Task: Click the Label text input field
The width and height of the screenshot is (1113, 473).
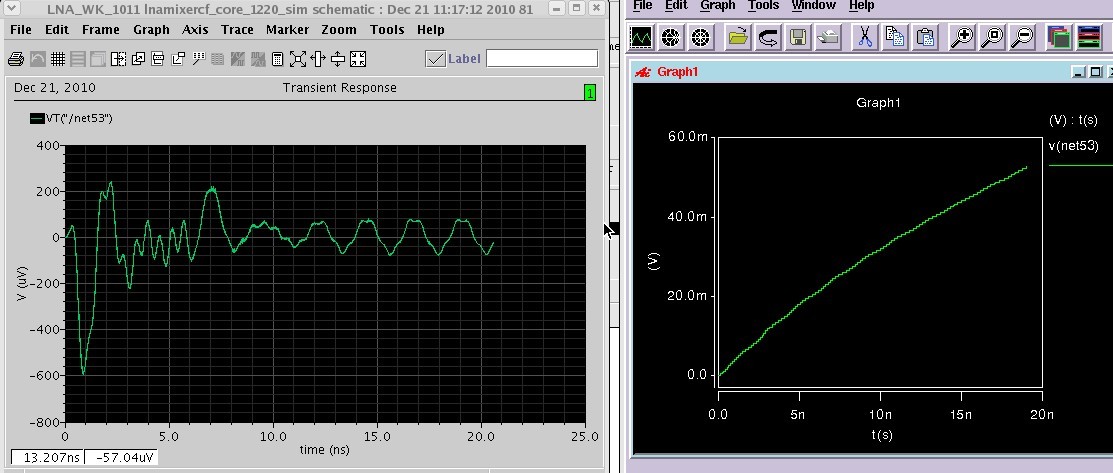Action: tap(542, 58)
